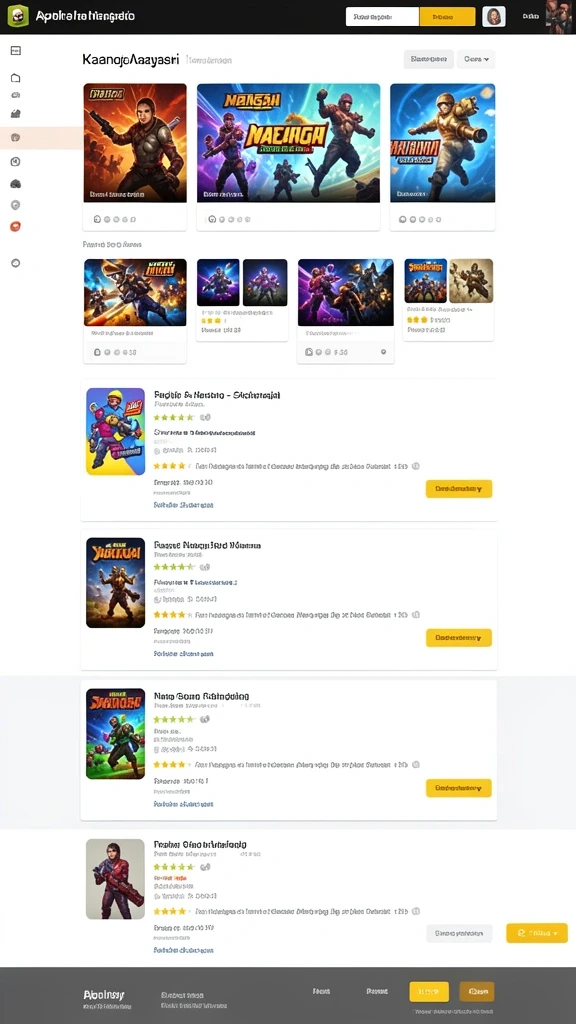Click the yellow search button in the header
The height and width of the screenshot is (1024, 576).
coord(447,17)
